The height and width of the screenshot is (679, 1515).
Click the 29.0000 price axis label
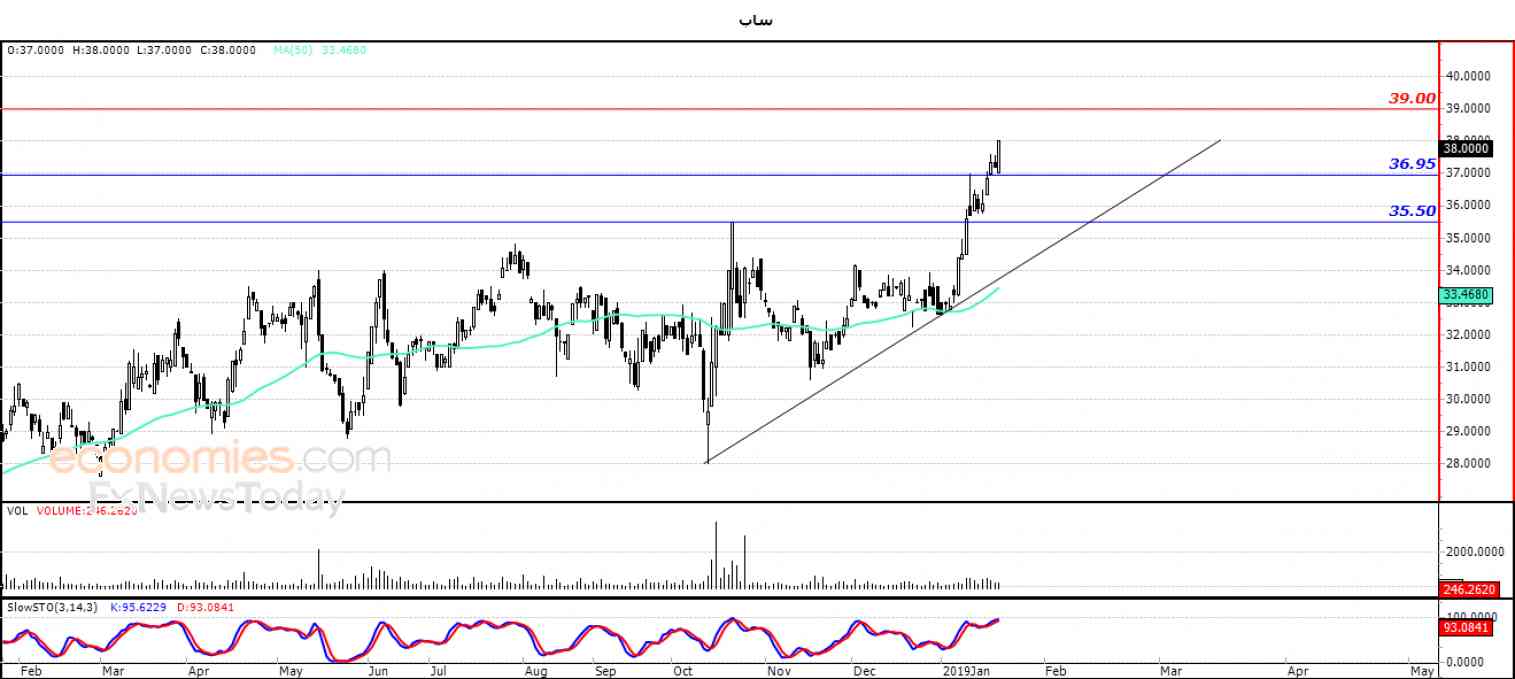pyautogui.click(x=1468, y=432)
